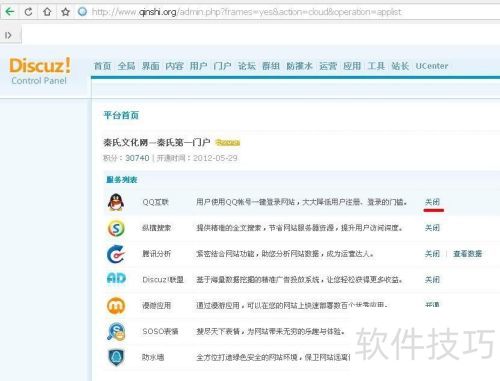Screen dimensions: 500x381
Task: Click the 纵横搜索 service icon
Action: click(116, 228)
